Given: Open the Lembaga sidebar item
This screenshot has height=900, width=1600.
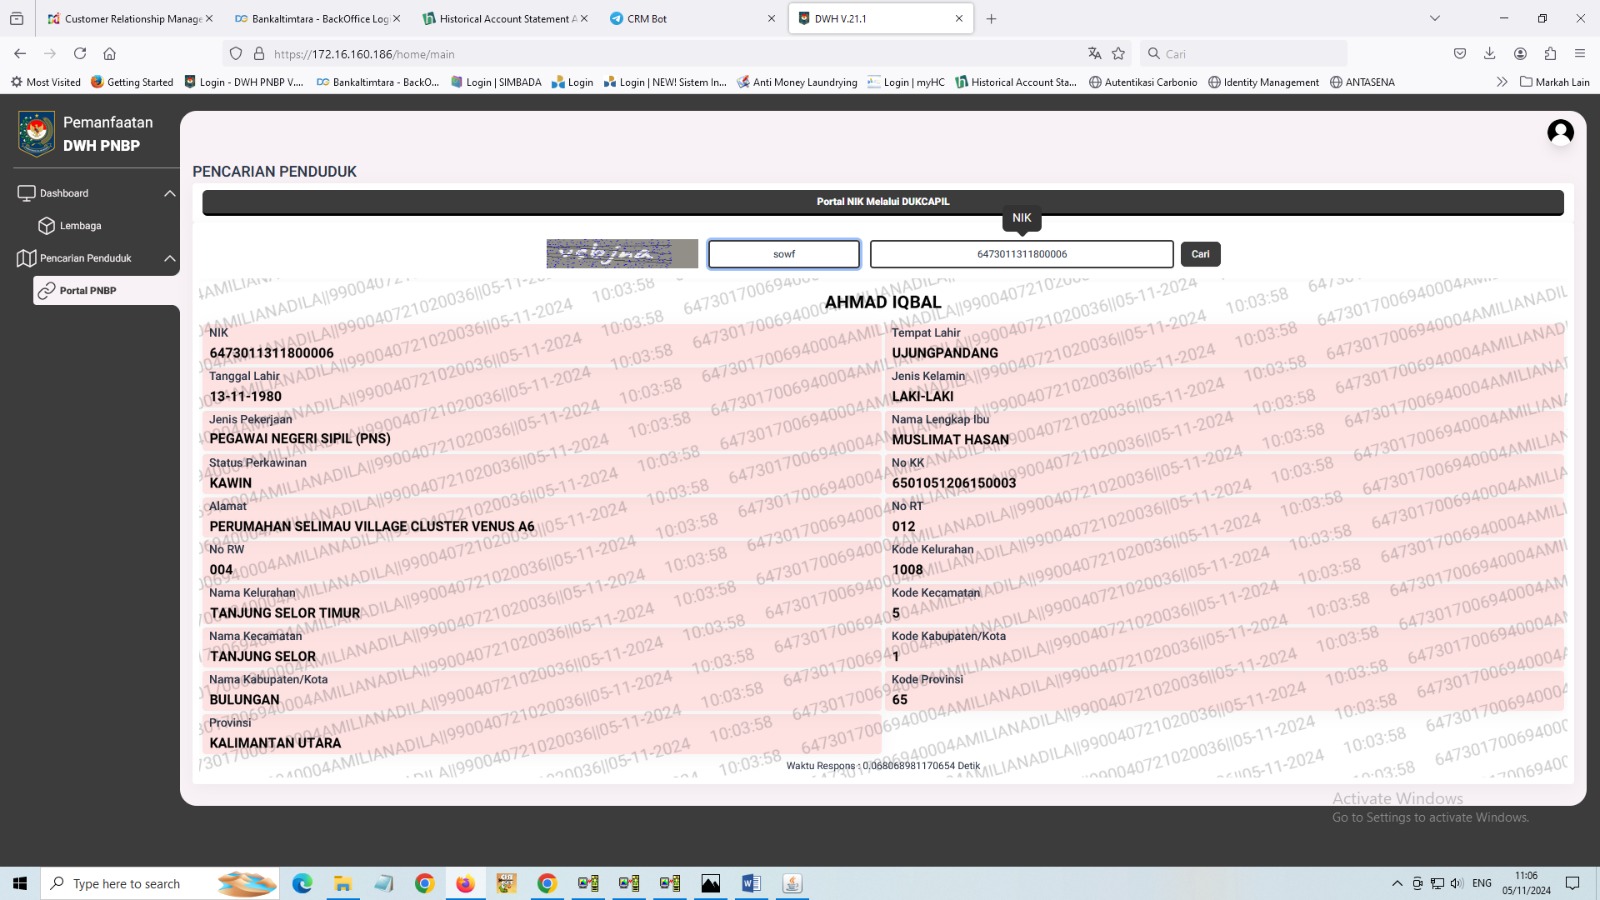Looking at the screenshot, I should (80, 226).
